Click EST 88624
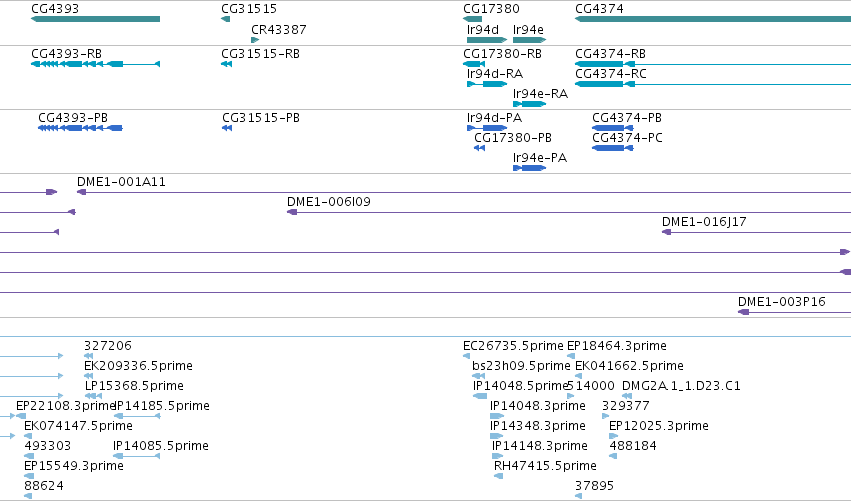Viewport: 851px width, 501px height. coord(43,486)
